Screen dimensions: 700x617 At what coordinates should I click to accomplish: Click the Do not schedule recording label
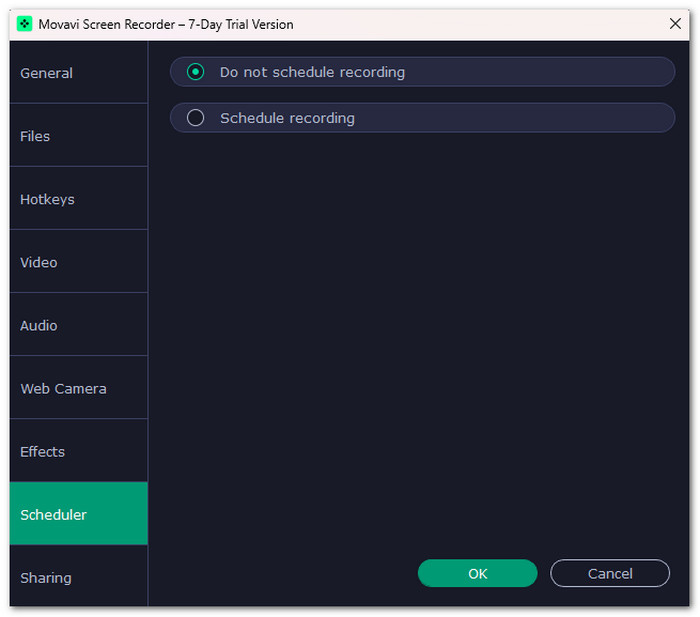click(x=312, y=72)
